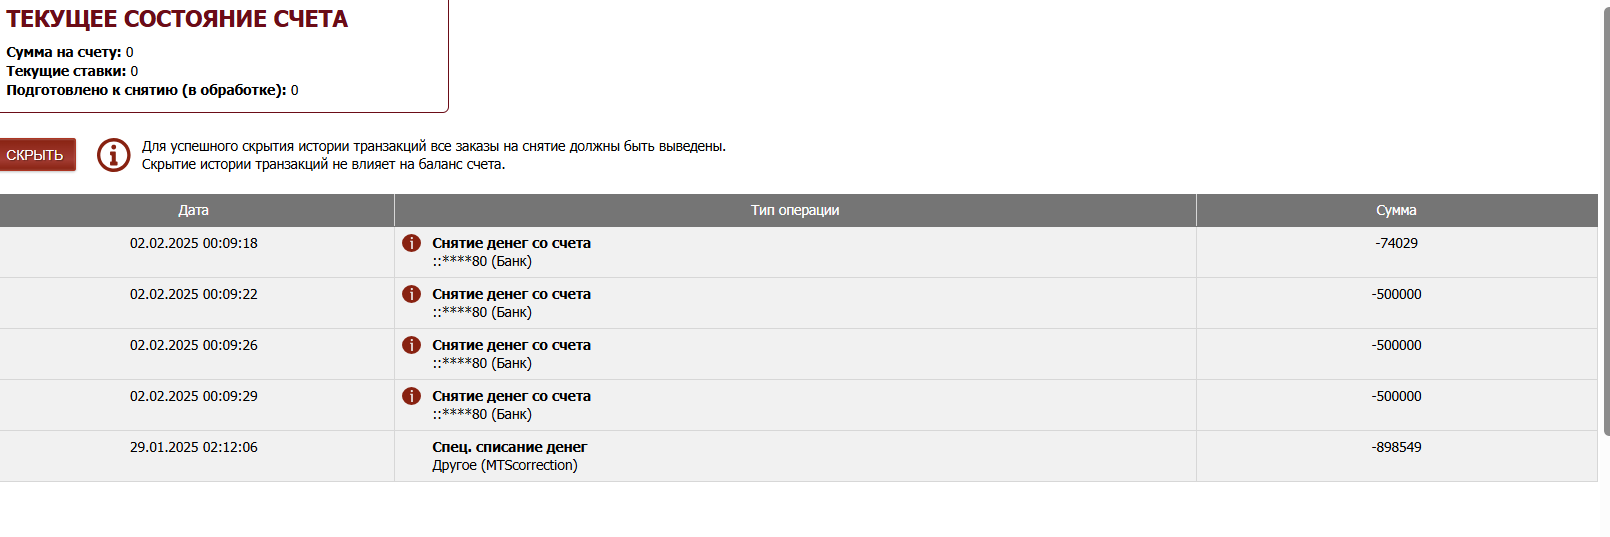
Task: Click the large info icon beside СКРЫТЬ
Action: tap(113, 155)
